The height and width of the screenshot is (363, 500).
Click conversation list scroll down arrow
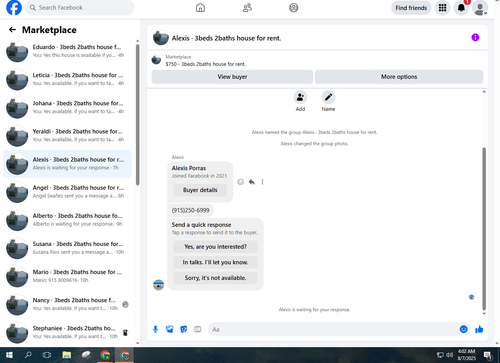137,343
